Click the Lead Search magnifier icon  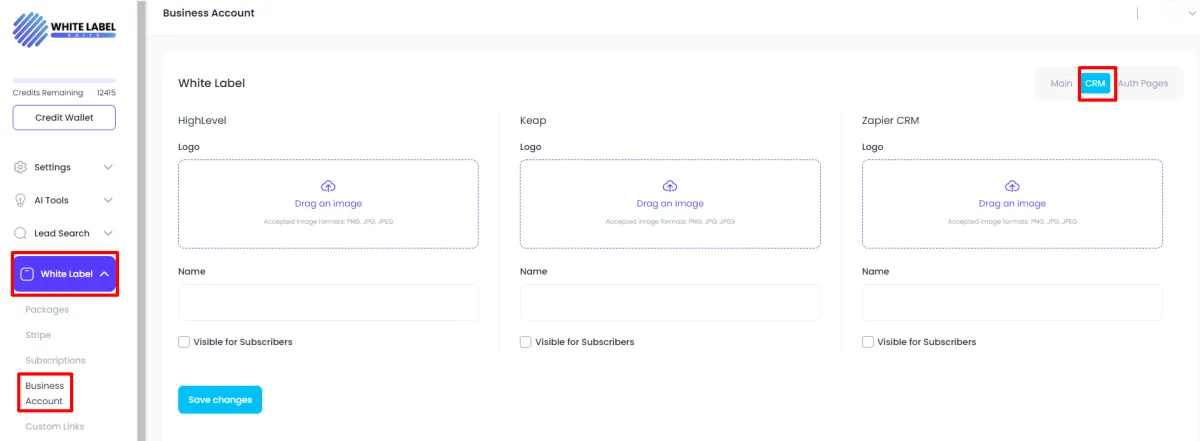point(20,233)
